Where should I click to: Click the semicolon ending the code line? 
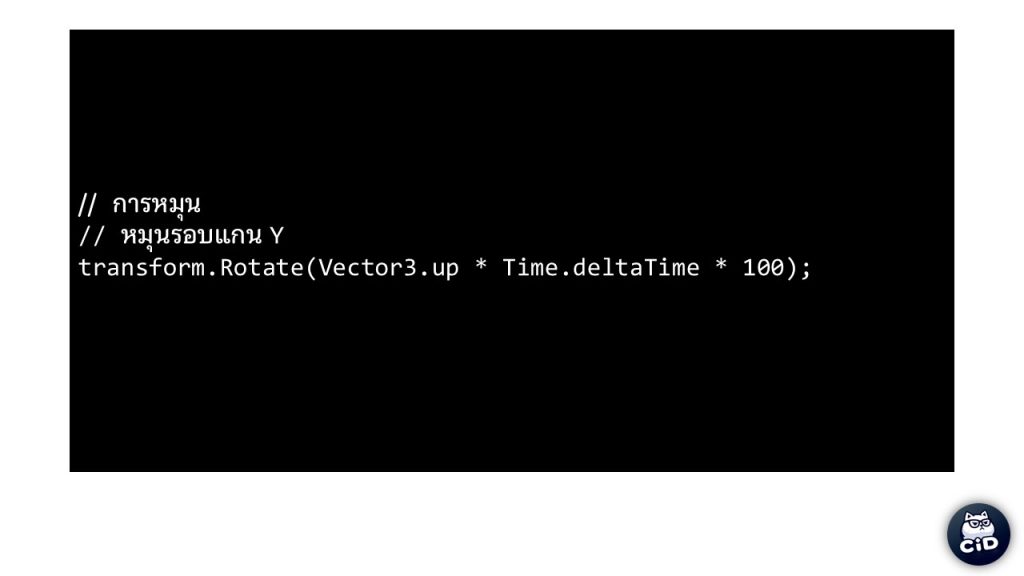[806, 269]
